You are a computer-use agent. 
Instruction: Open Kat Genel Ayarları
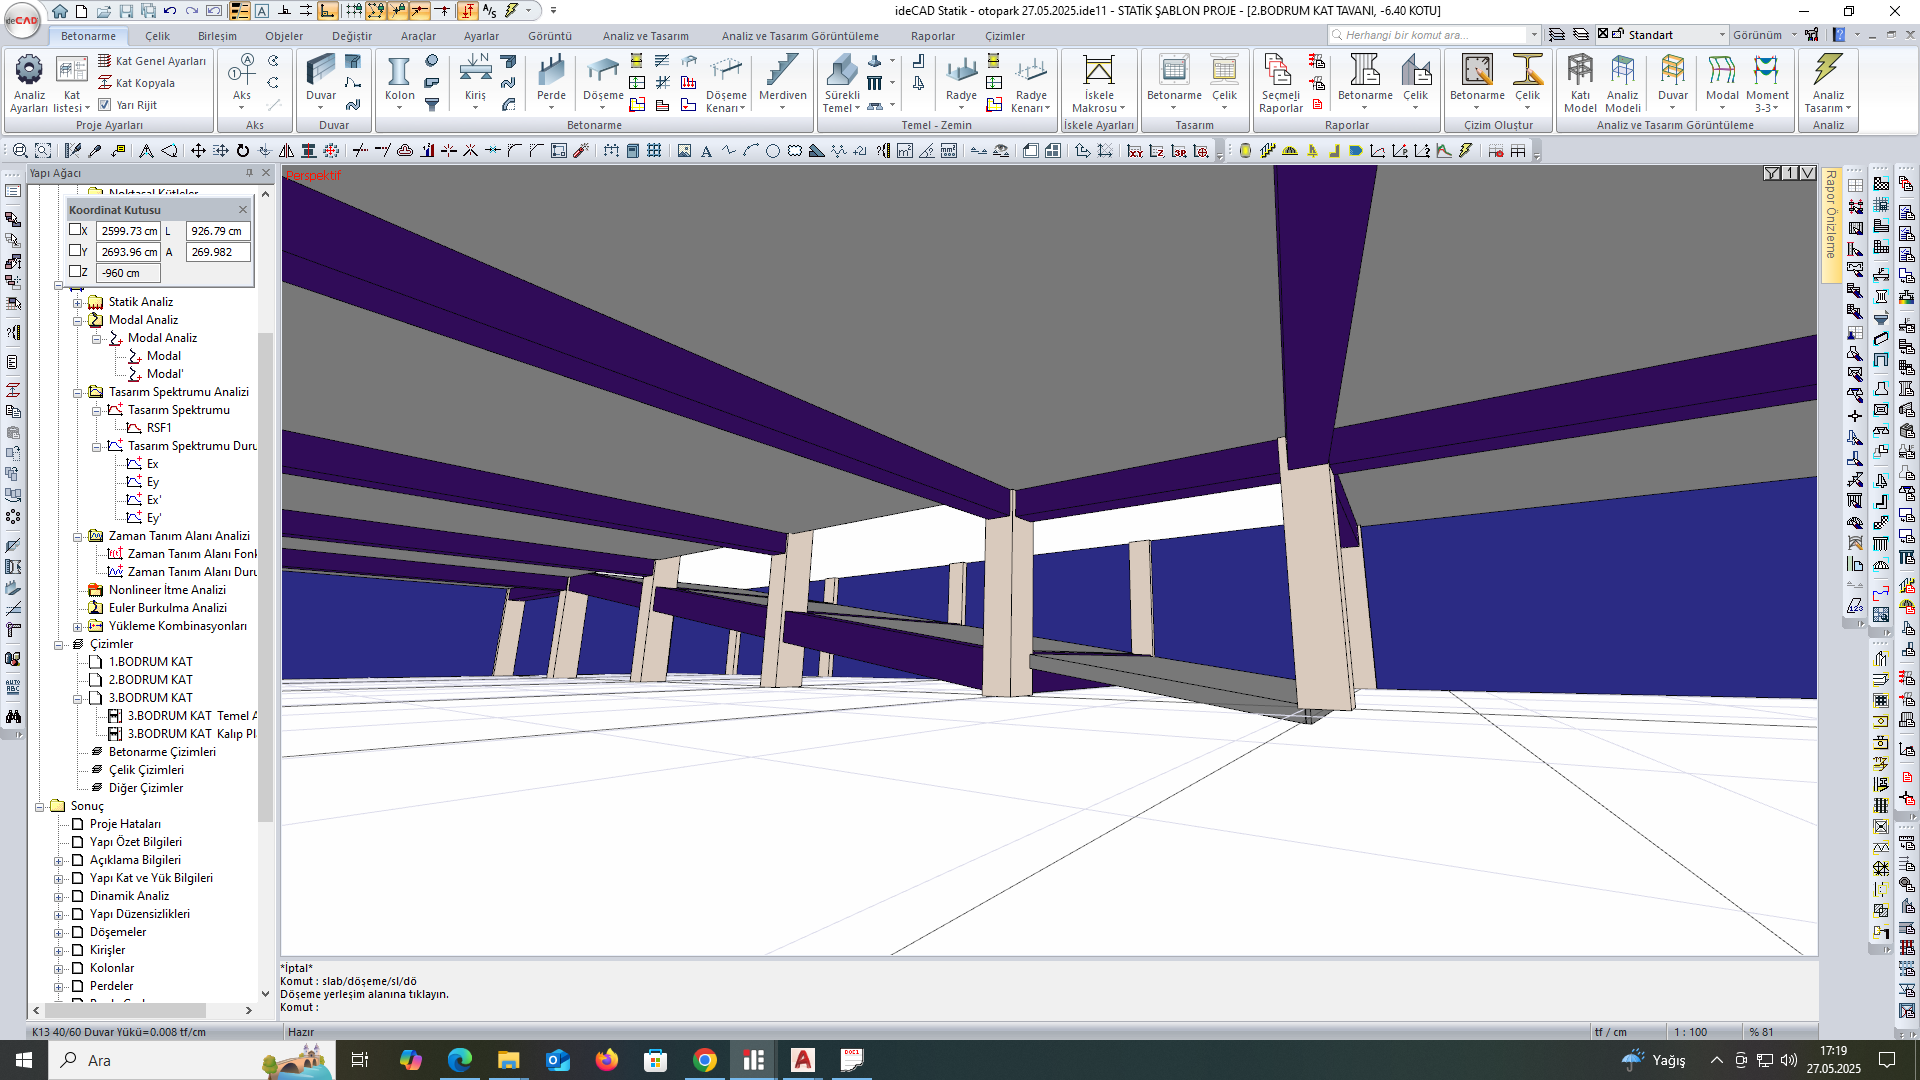[x=152, y=61]
